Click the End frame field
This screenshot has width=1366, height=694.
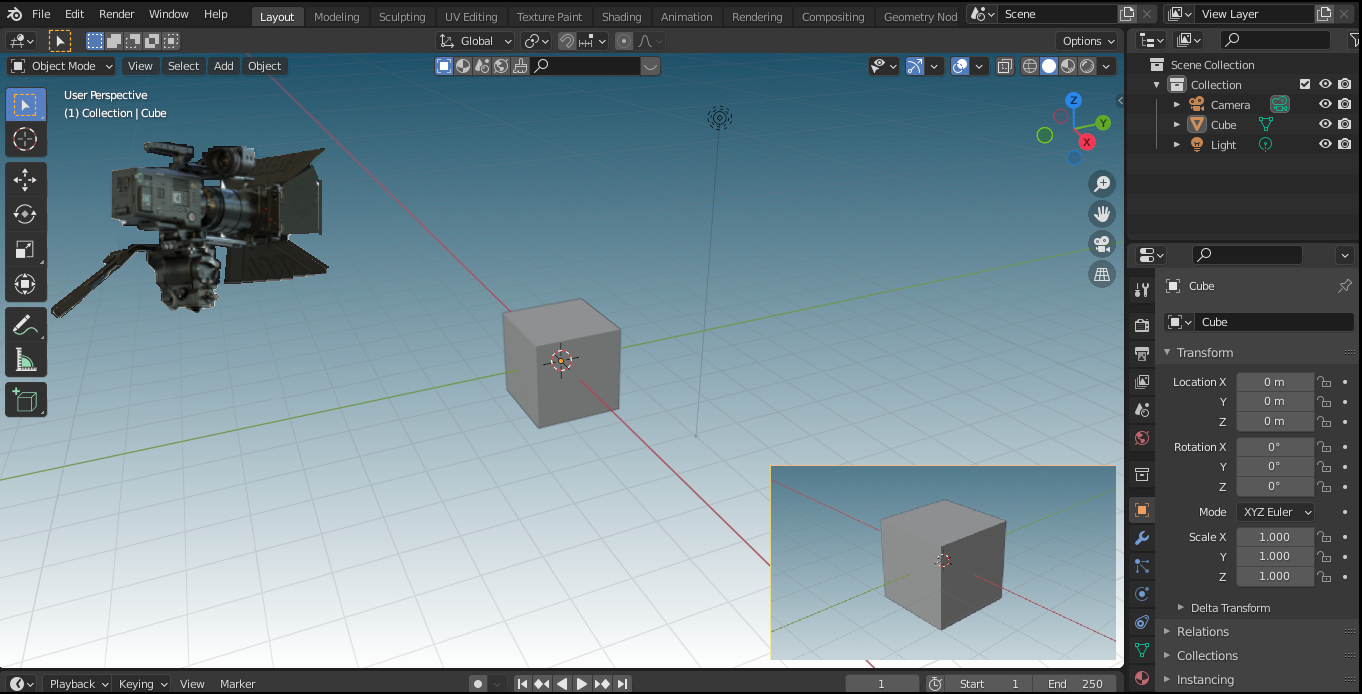[1075, 684]
